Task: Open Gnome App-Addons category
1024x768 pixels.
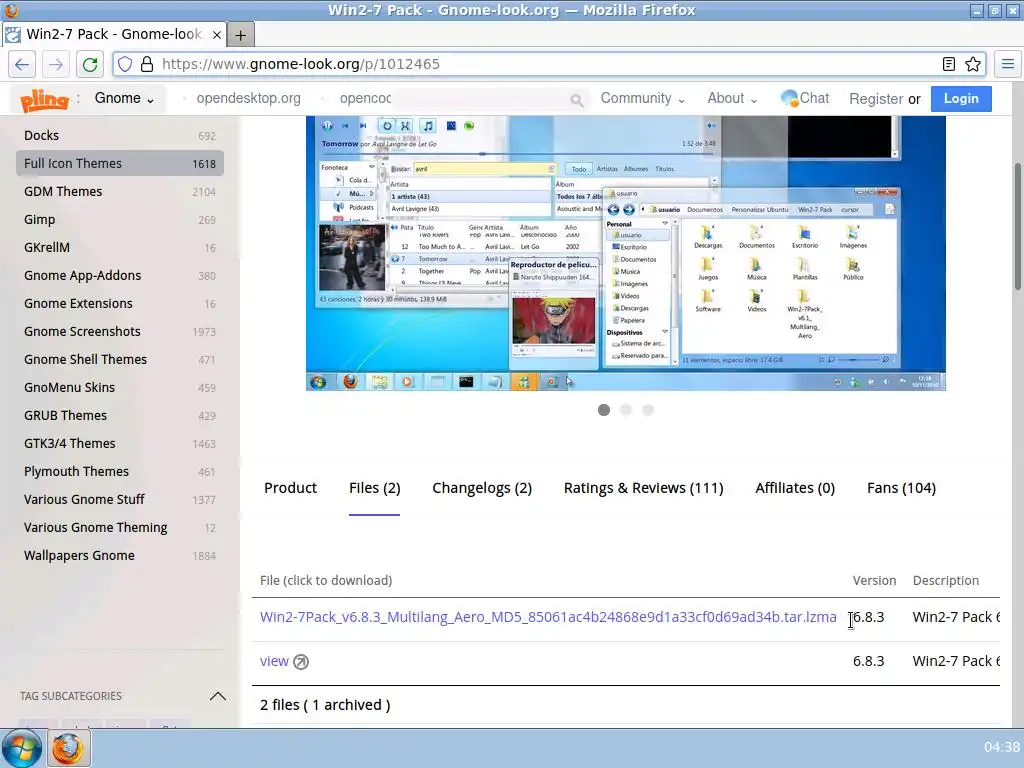Action: (x=120, y=276)
